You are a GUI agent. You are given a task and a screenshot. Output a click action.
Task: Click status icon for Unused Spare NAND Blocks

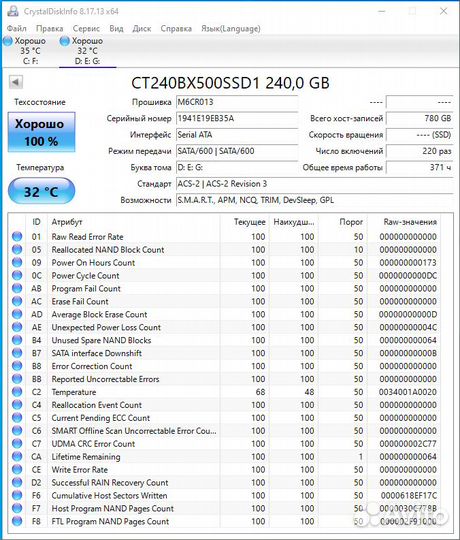coord(17,340)
